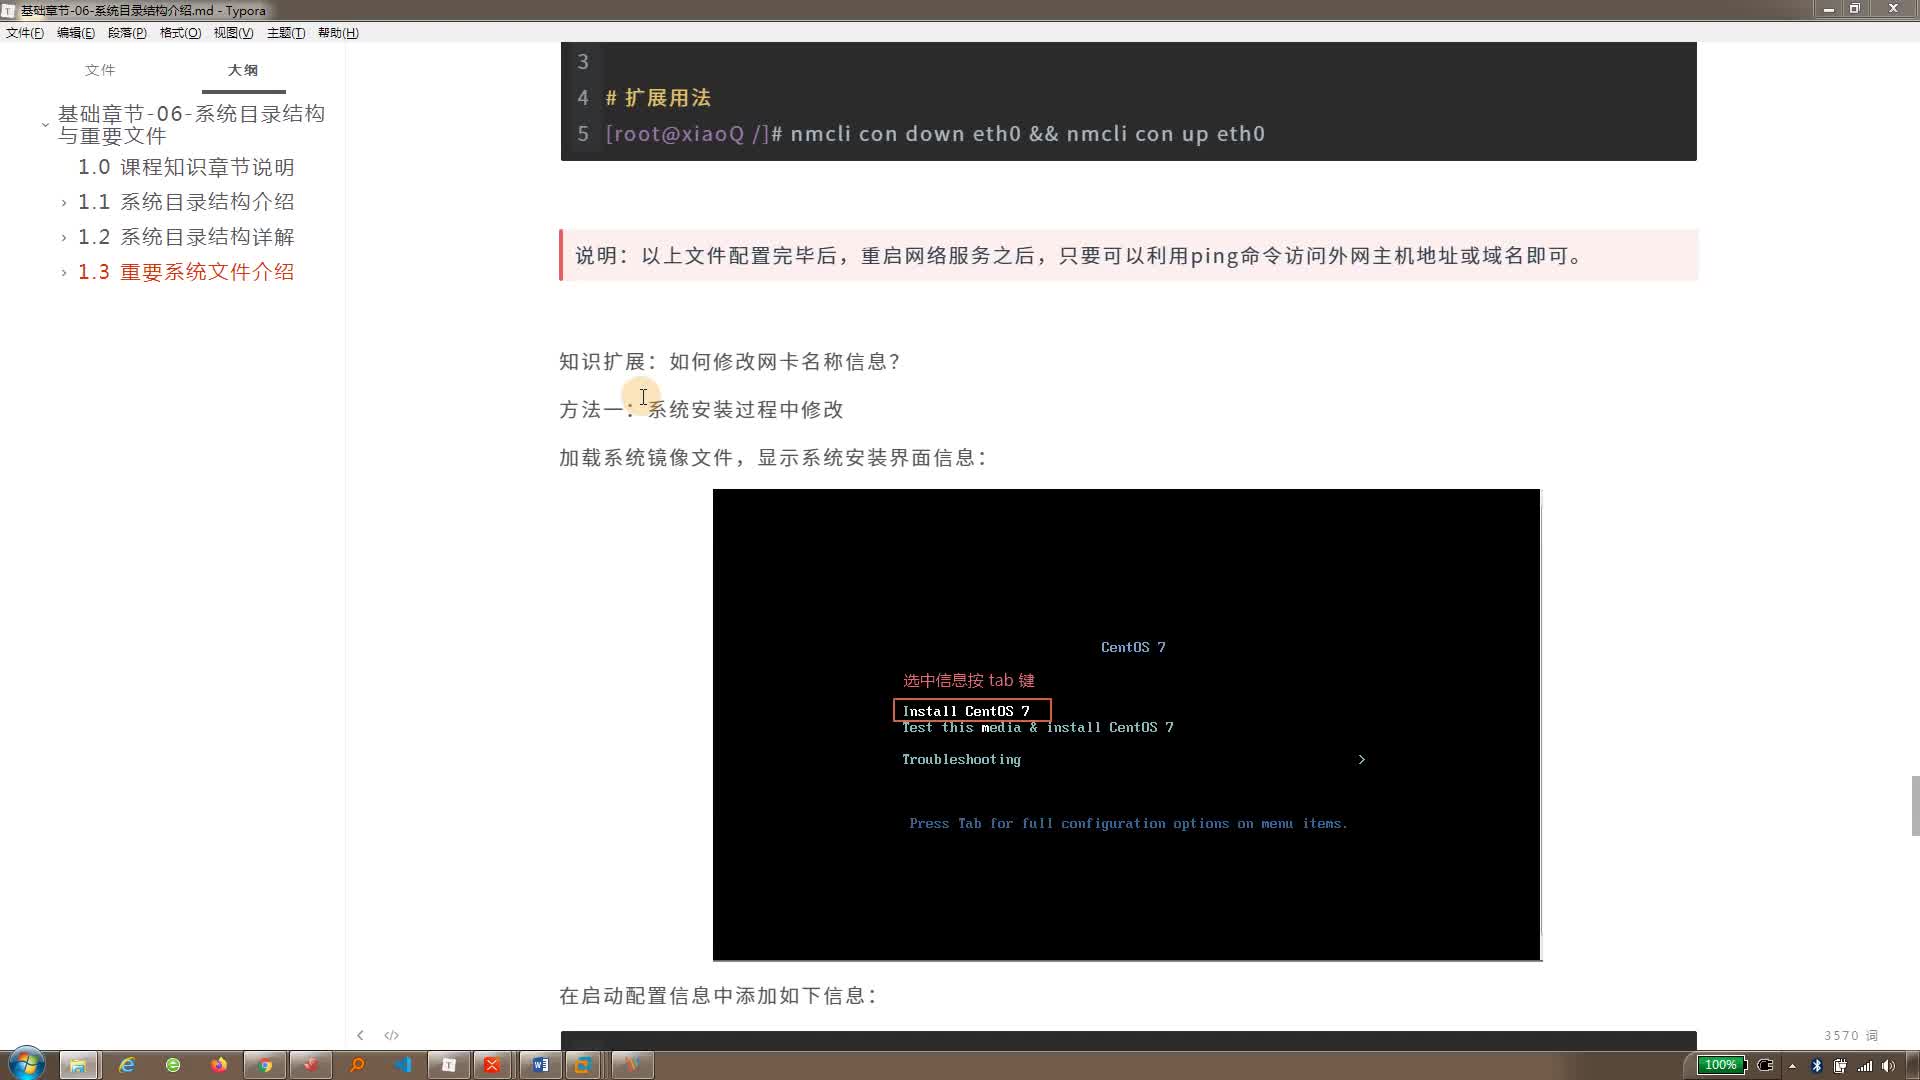The height and width of the screenshot is (1080, 1920).
Task: Open the last pinned taskbar app icon
Action: pos(631,1065)
